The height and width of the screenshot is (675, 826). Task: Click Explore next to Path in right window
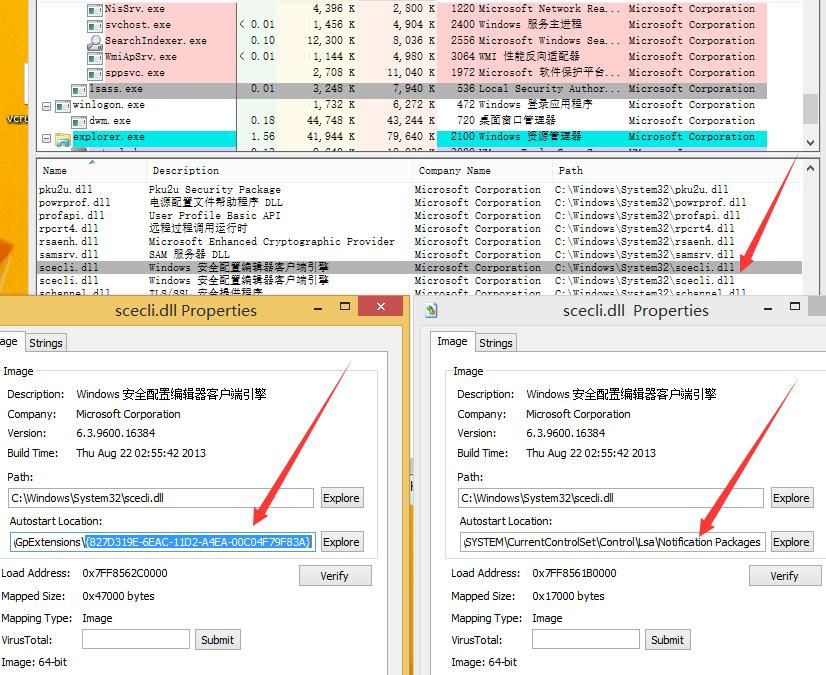[x=791, y=498]
